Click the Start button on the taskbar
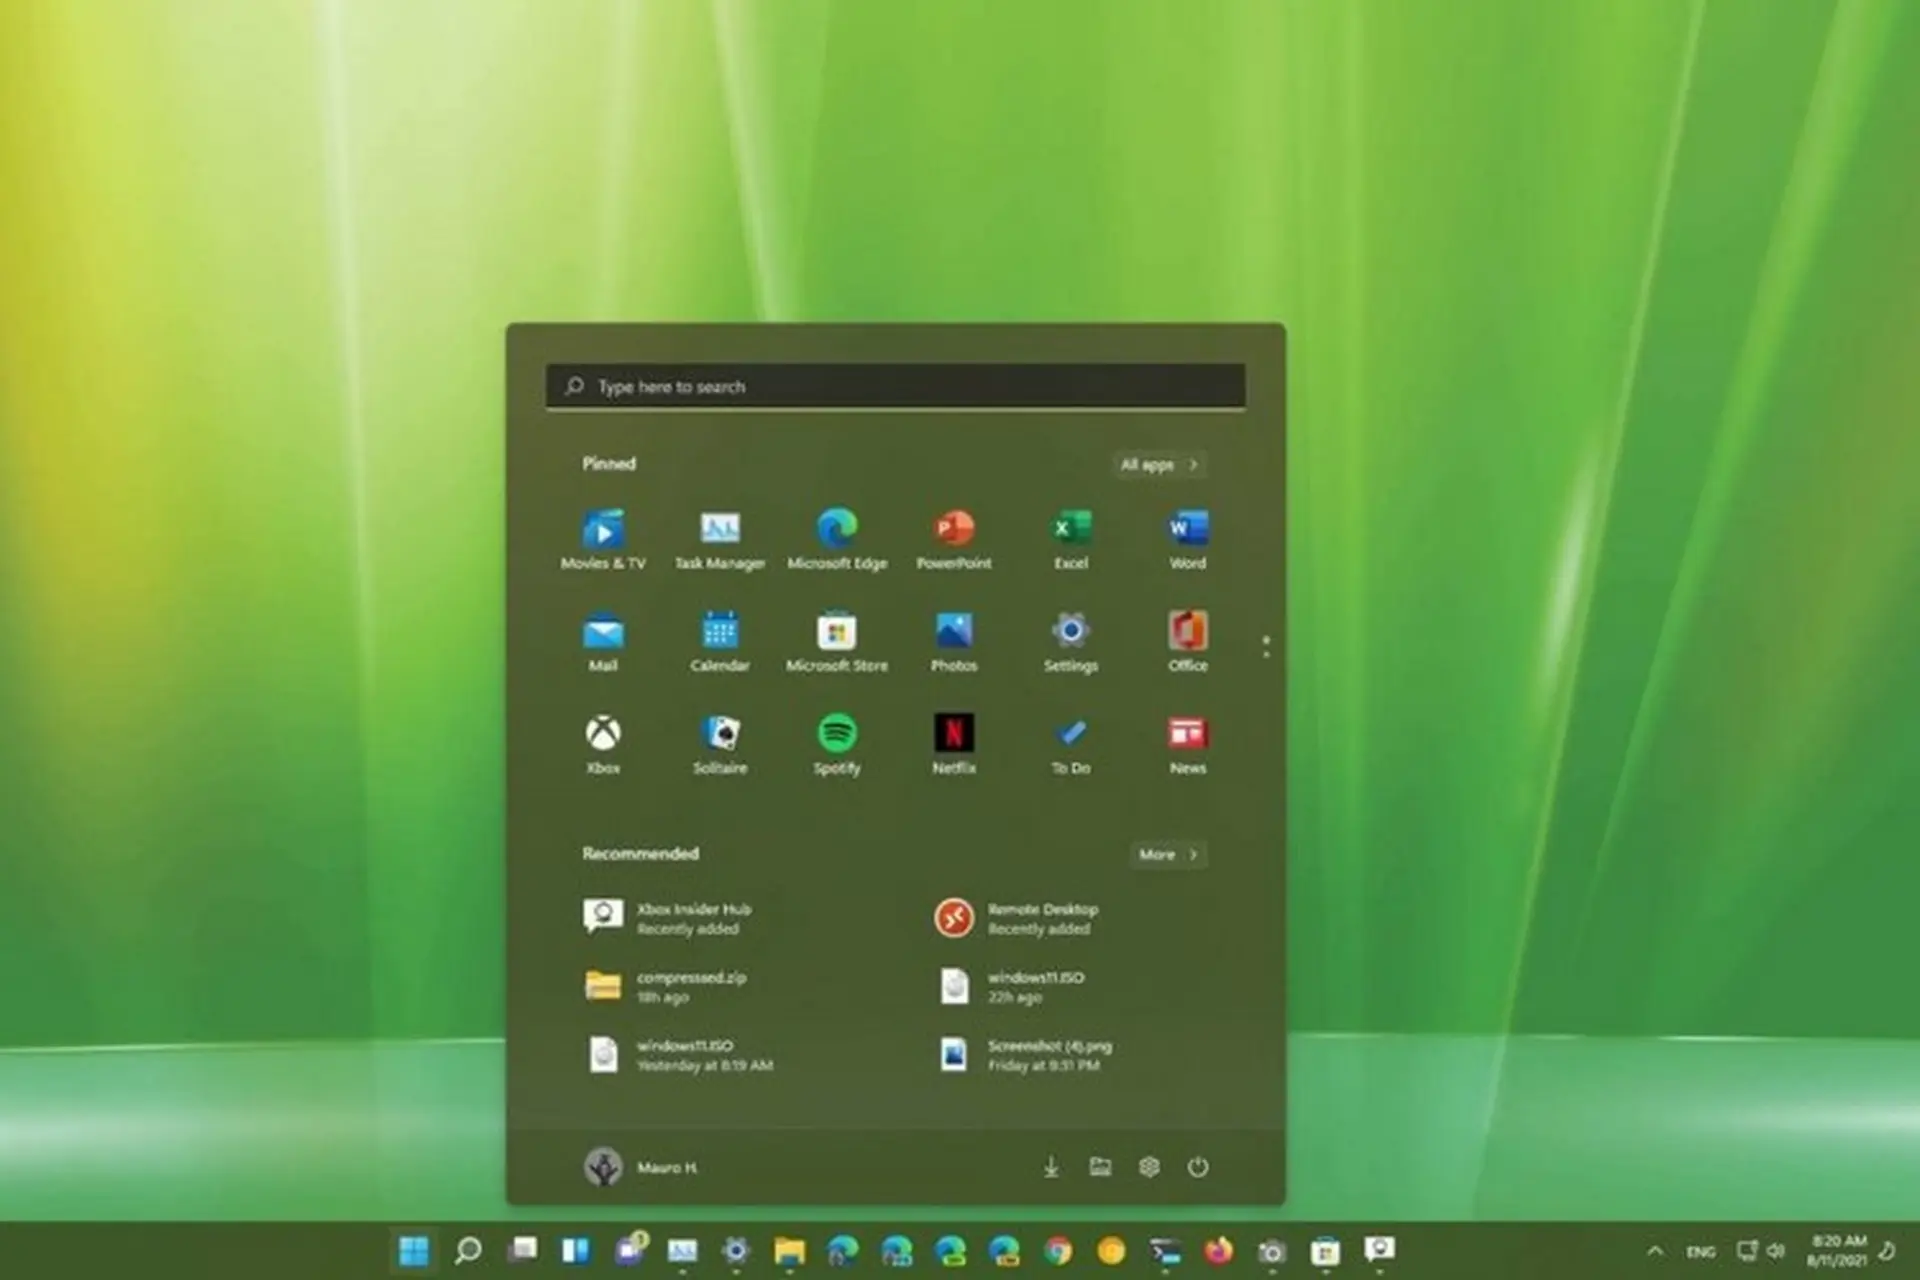The width and height of the screenshot is (1920, 1280). 414,1250
